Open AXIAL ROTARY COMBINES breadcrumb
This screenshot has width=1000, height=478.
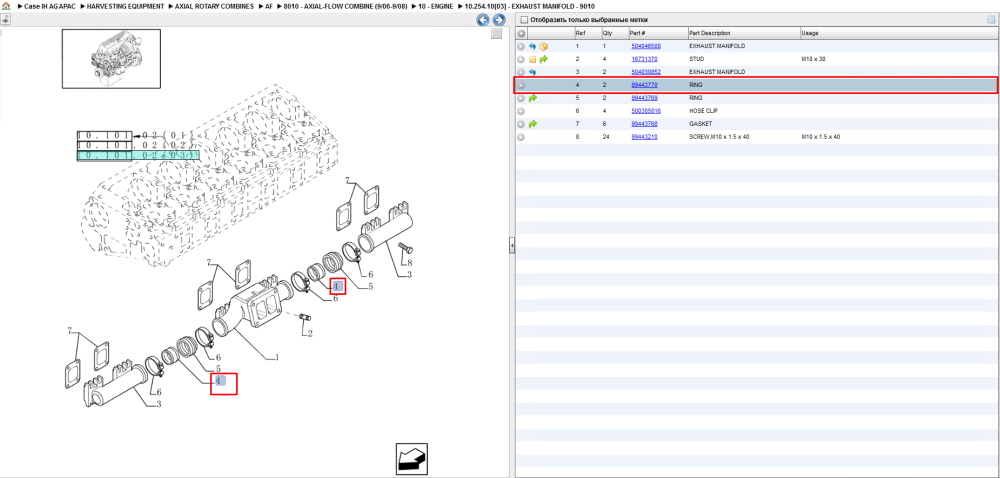214,6
